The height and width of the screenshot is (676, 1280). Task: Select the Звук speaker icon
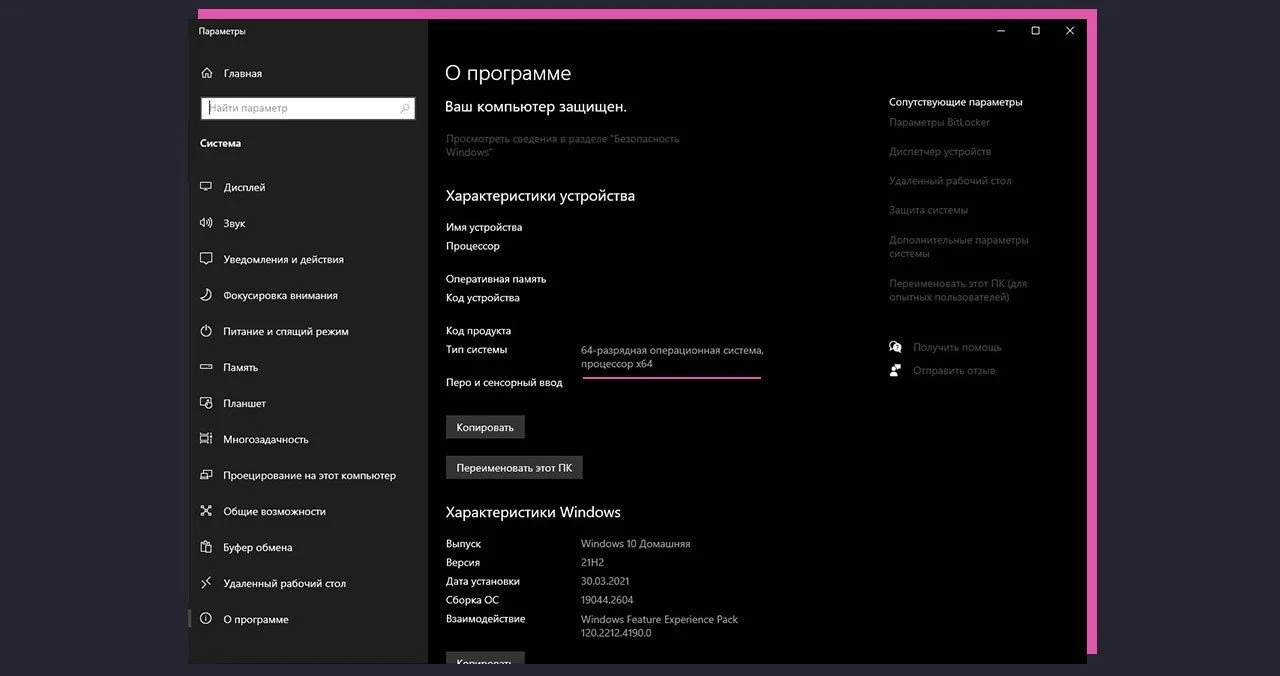click(x=206, y=223)
